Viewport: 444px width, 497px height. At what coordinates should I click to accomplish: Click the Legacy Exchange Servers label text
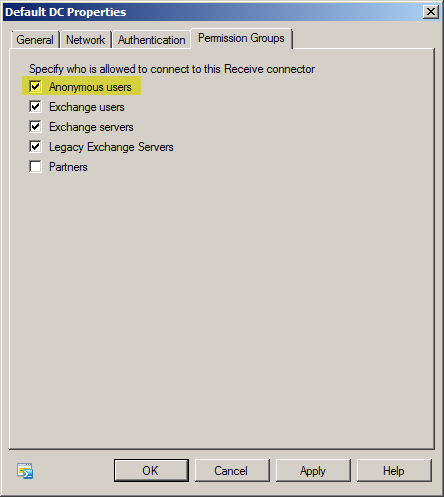[x=111, y=147]
